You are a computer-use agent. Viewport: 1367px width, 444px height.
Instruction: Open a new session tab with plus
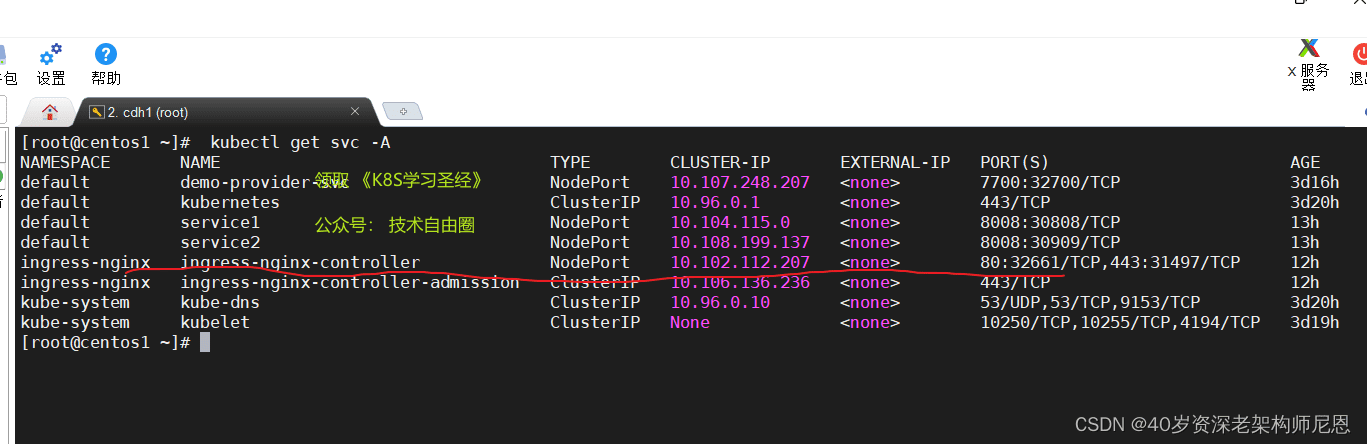point(402,111)
